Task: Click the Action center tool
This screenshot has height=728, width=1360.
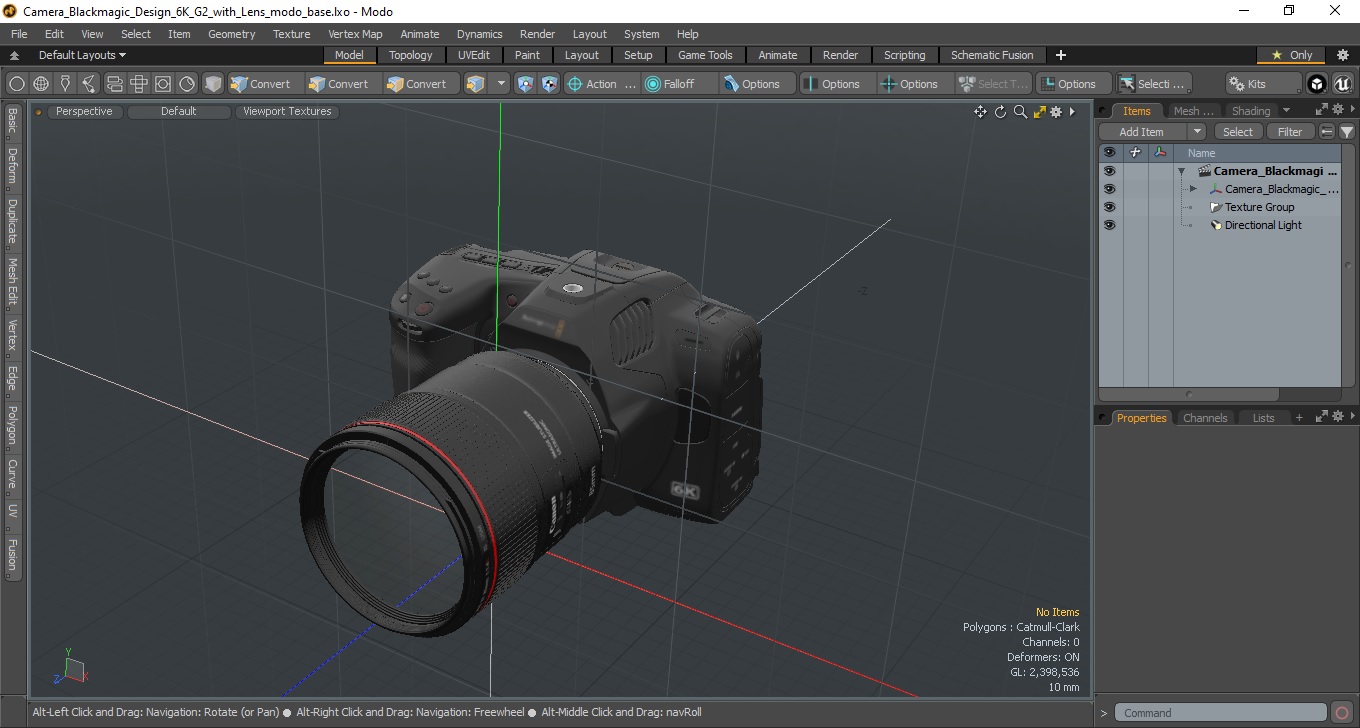Action: point(601,84)
